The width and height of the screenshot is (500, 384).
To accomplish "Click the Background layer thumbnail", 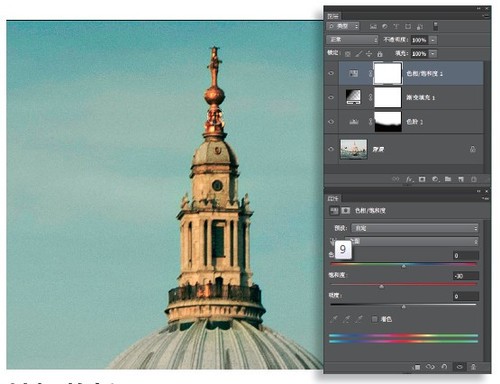I will (354, 149).
